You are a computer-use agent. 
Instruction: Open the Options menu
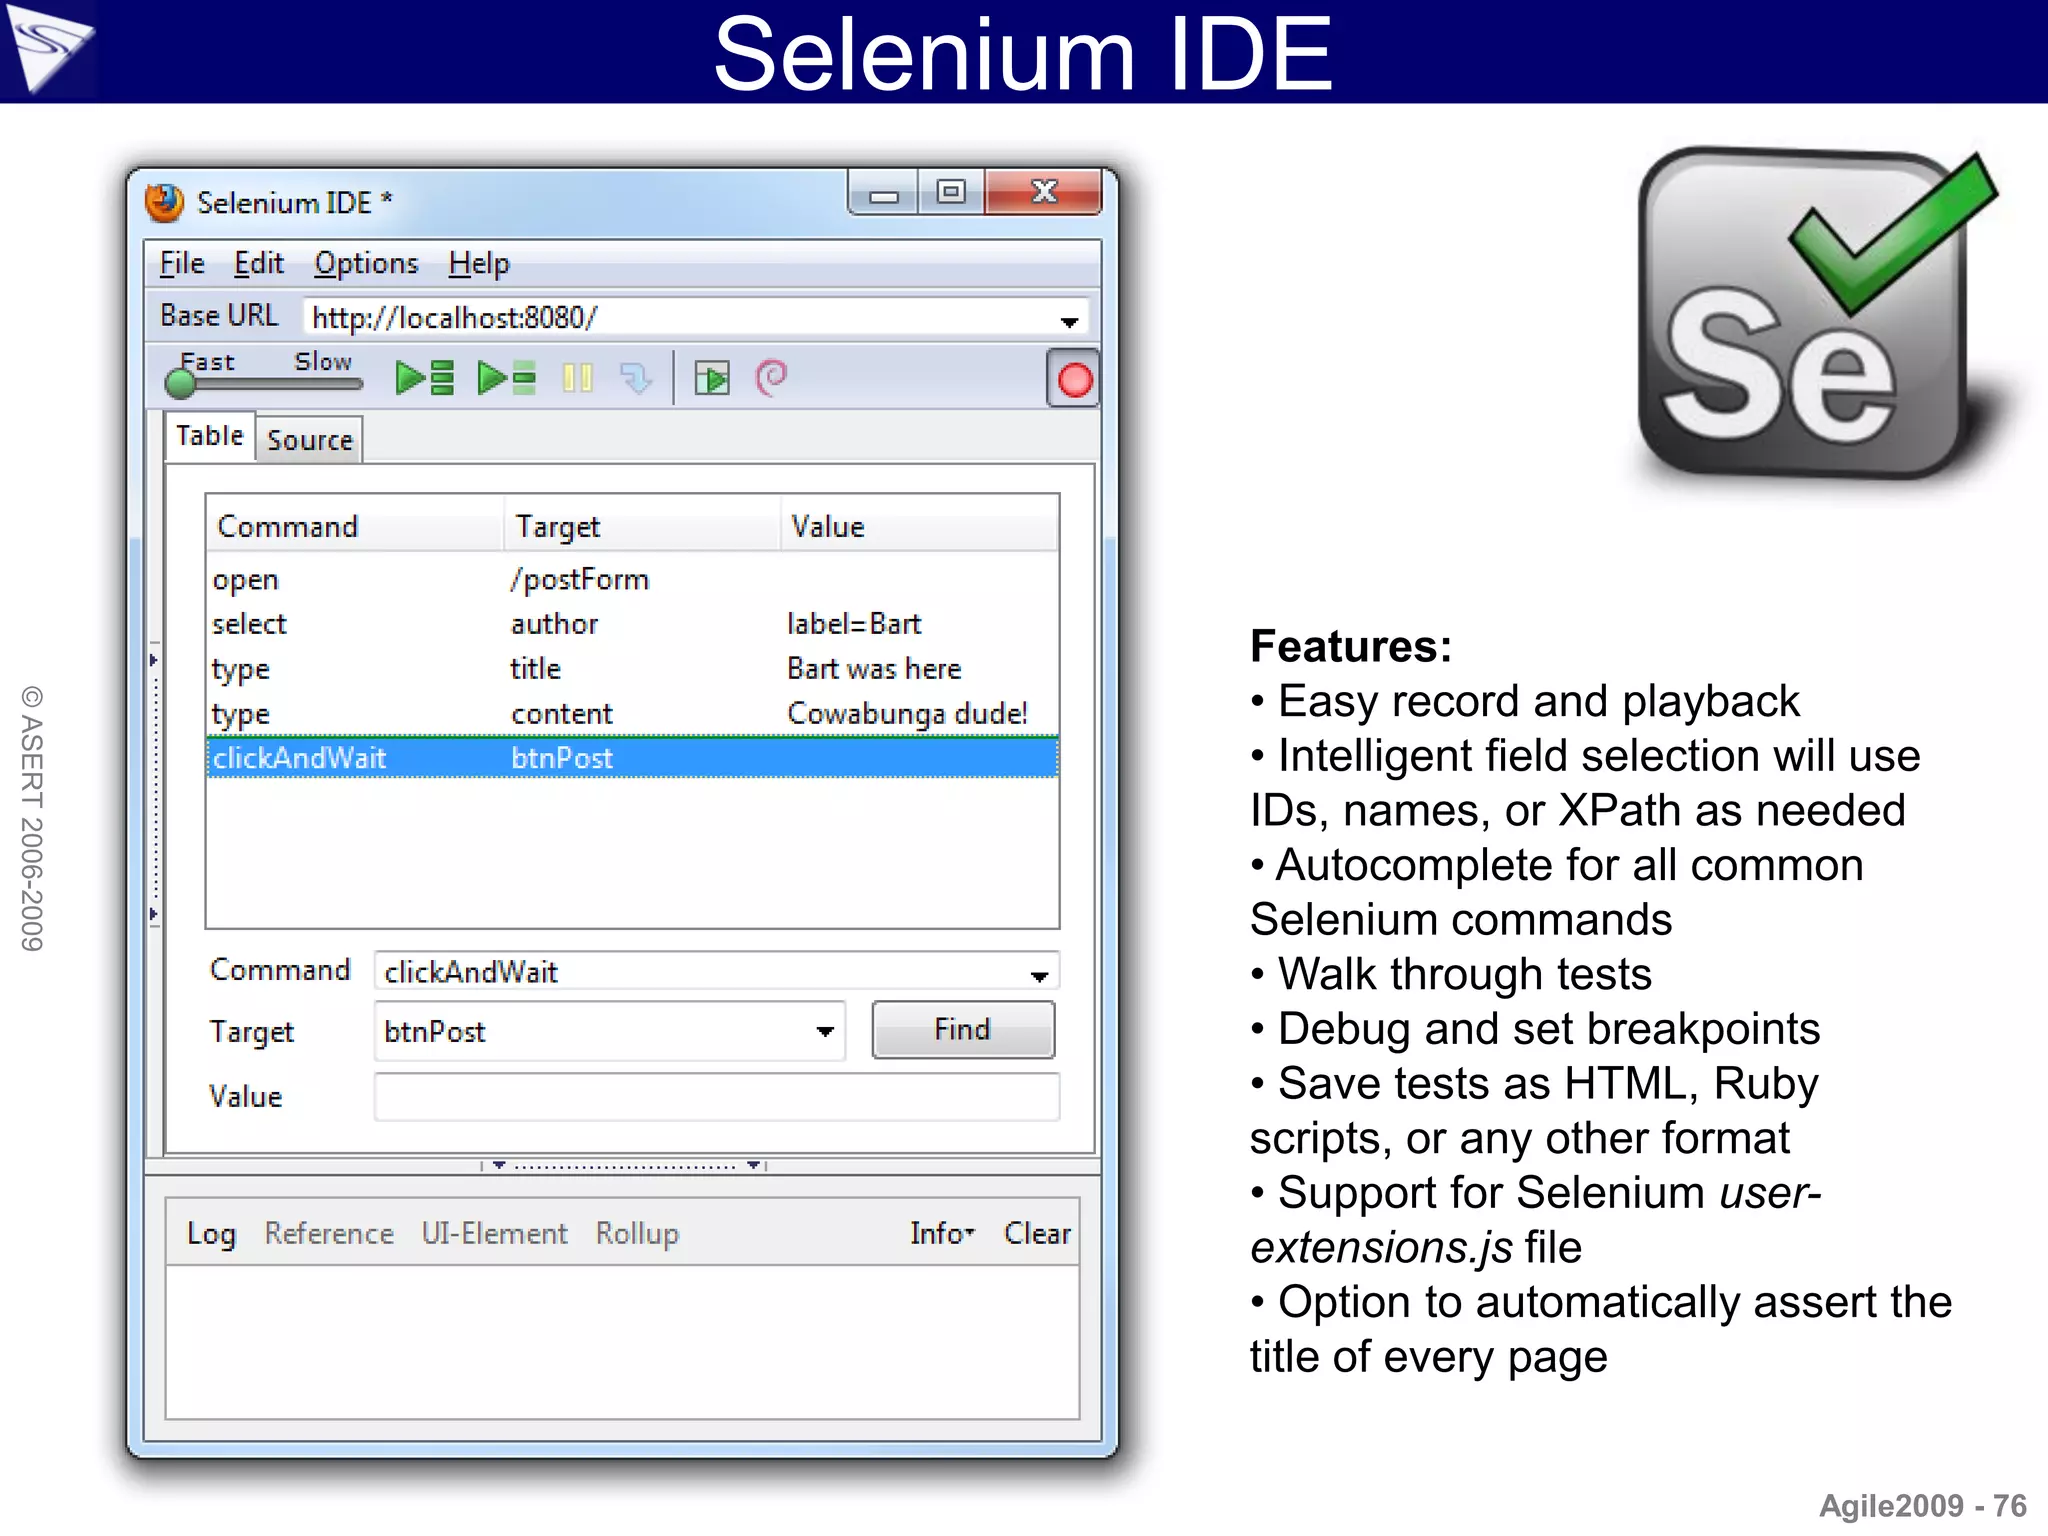366,263
